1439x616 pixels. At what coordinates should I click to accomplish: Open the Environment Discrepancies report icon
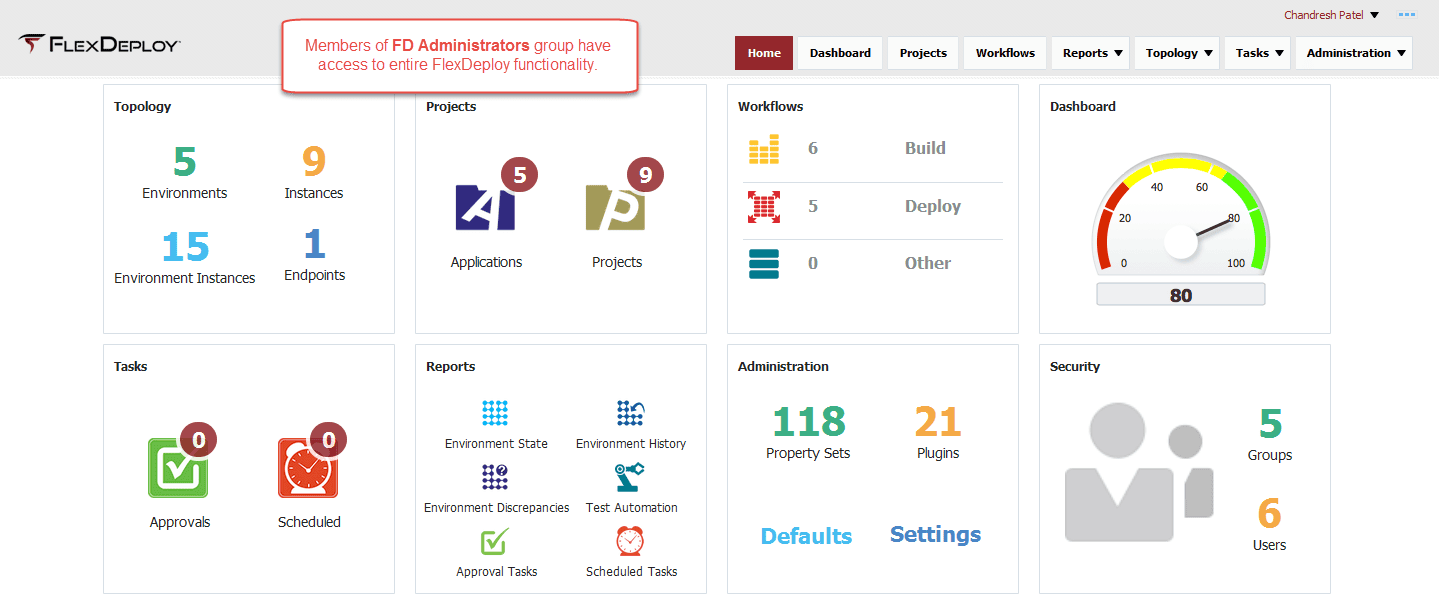(495, 477)
